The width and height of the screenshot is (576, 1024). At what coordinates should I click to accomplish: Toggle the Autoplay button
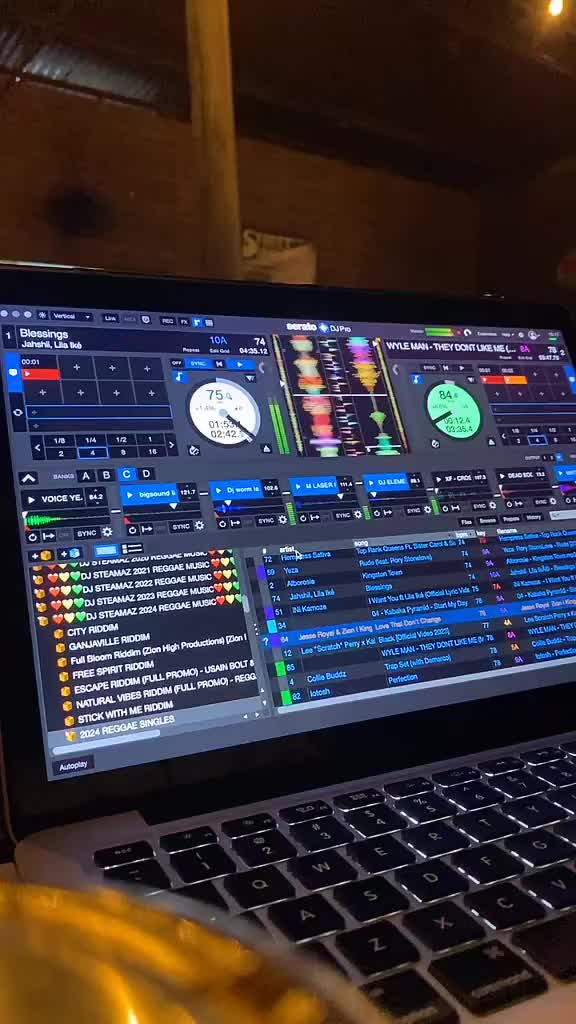click(74, 765)
